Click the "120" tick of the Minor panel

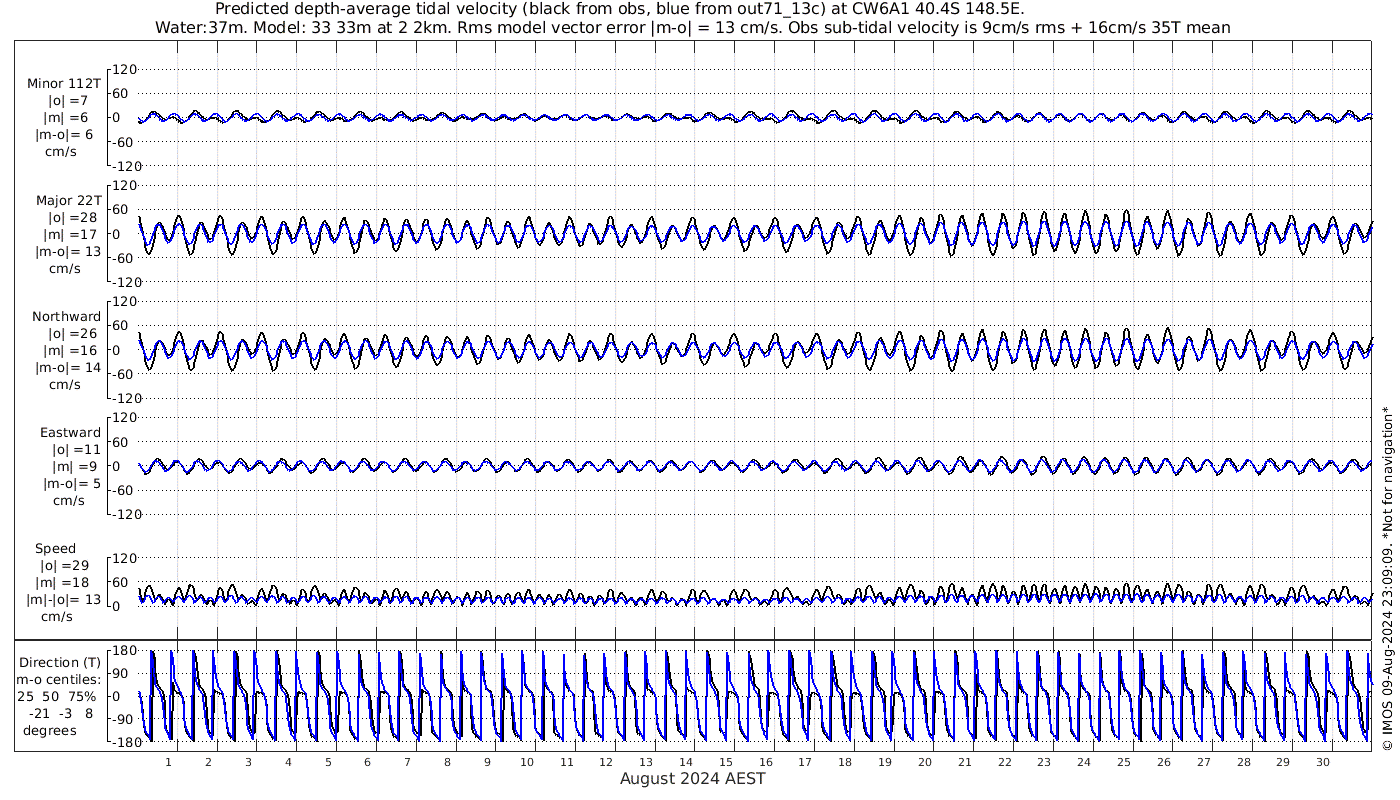pyautogui.click(x=124, y=69)
